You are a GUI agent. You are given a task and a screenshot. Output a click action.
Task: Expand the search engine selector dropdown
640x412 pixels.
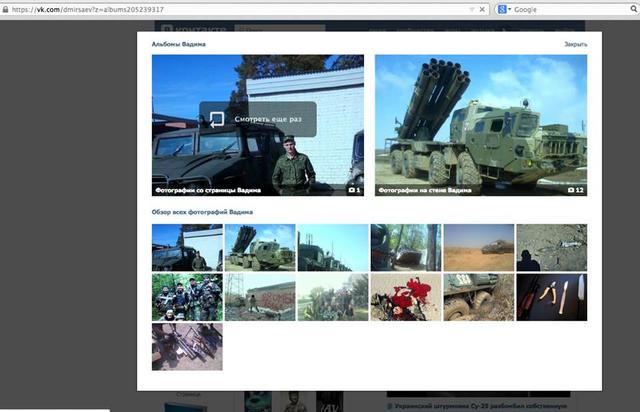click(x=509, y=9)
